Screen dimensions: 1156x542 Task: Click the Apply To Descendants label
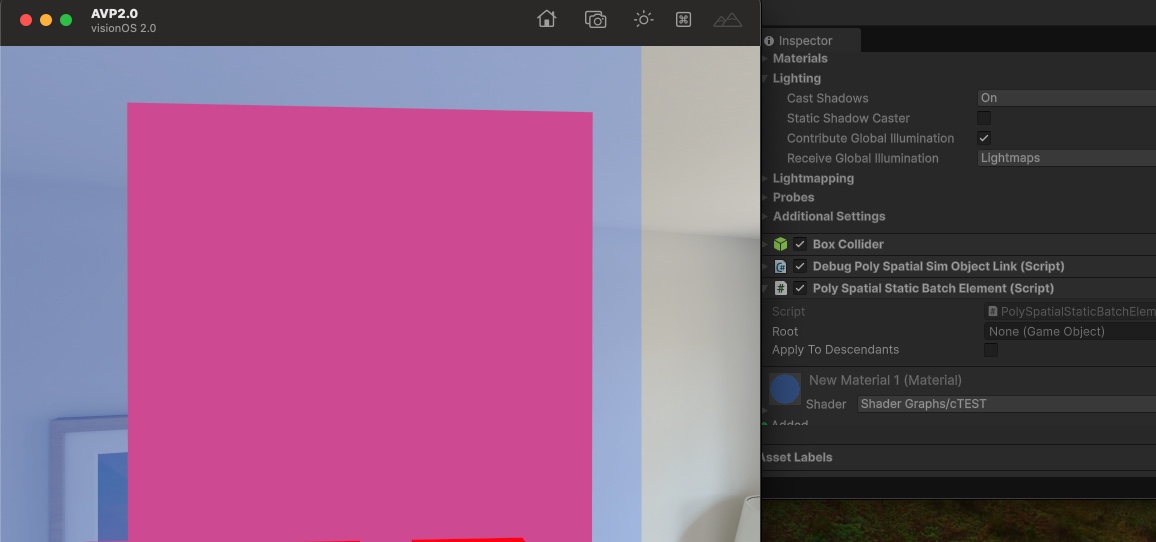835,350
